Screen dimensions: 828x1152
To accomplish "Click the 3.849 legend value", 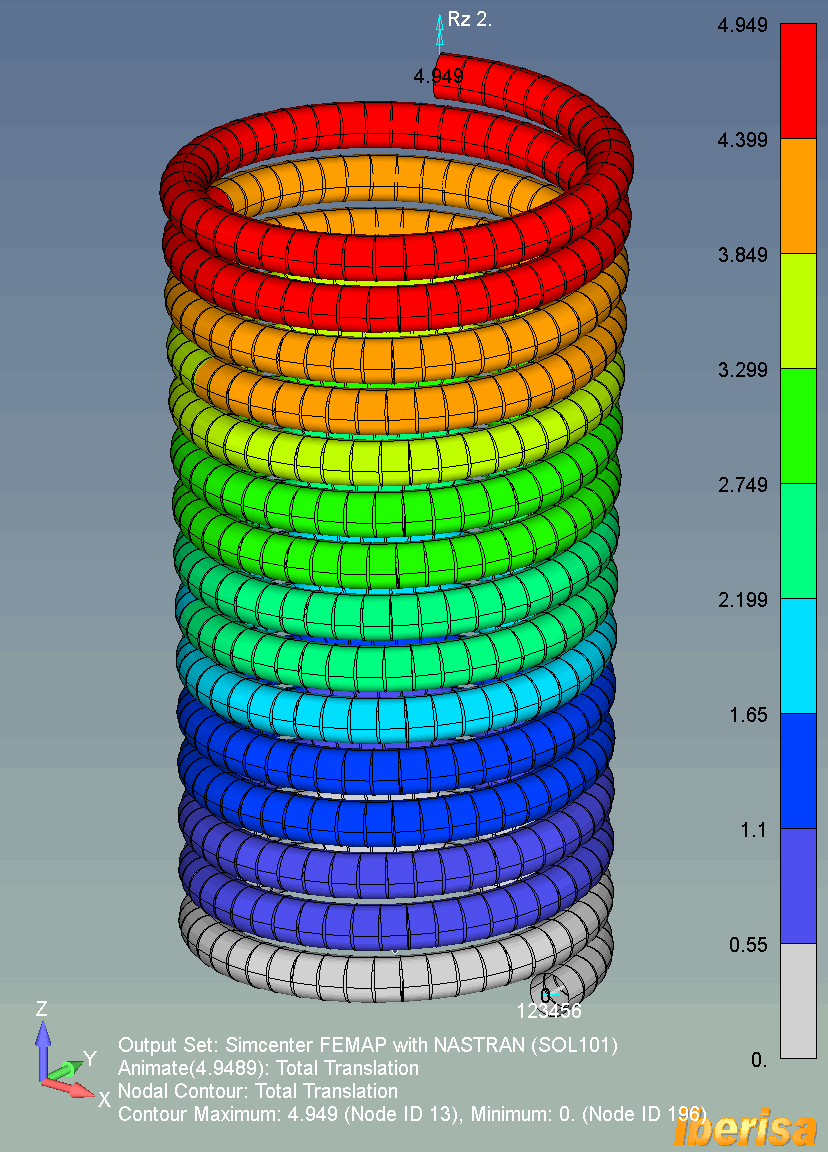I will click(x=742, y=255).
